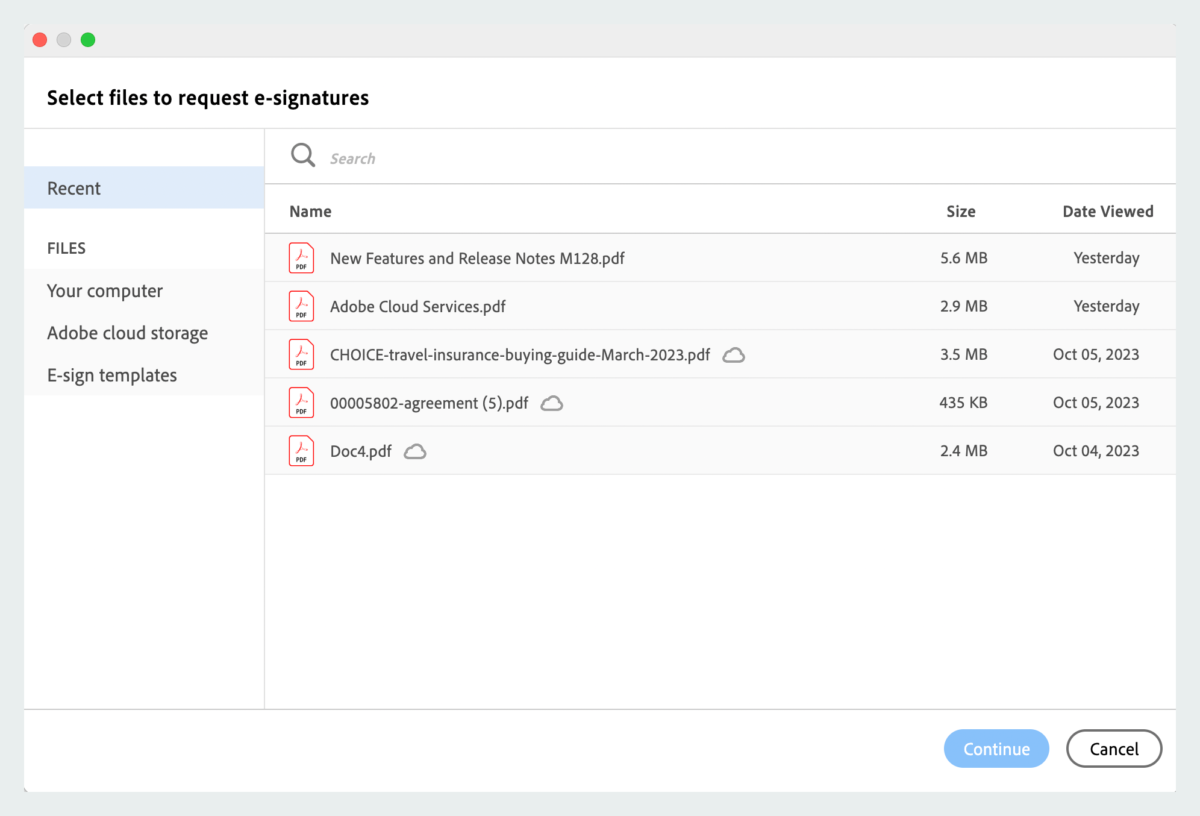Click cloud icon beside CHOICE-travel-insurance file
The height and width of the screenshot is (816, 1200).
click(734, 355)
